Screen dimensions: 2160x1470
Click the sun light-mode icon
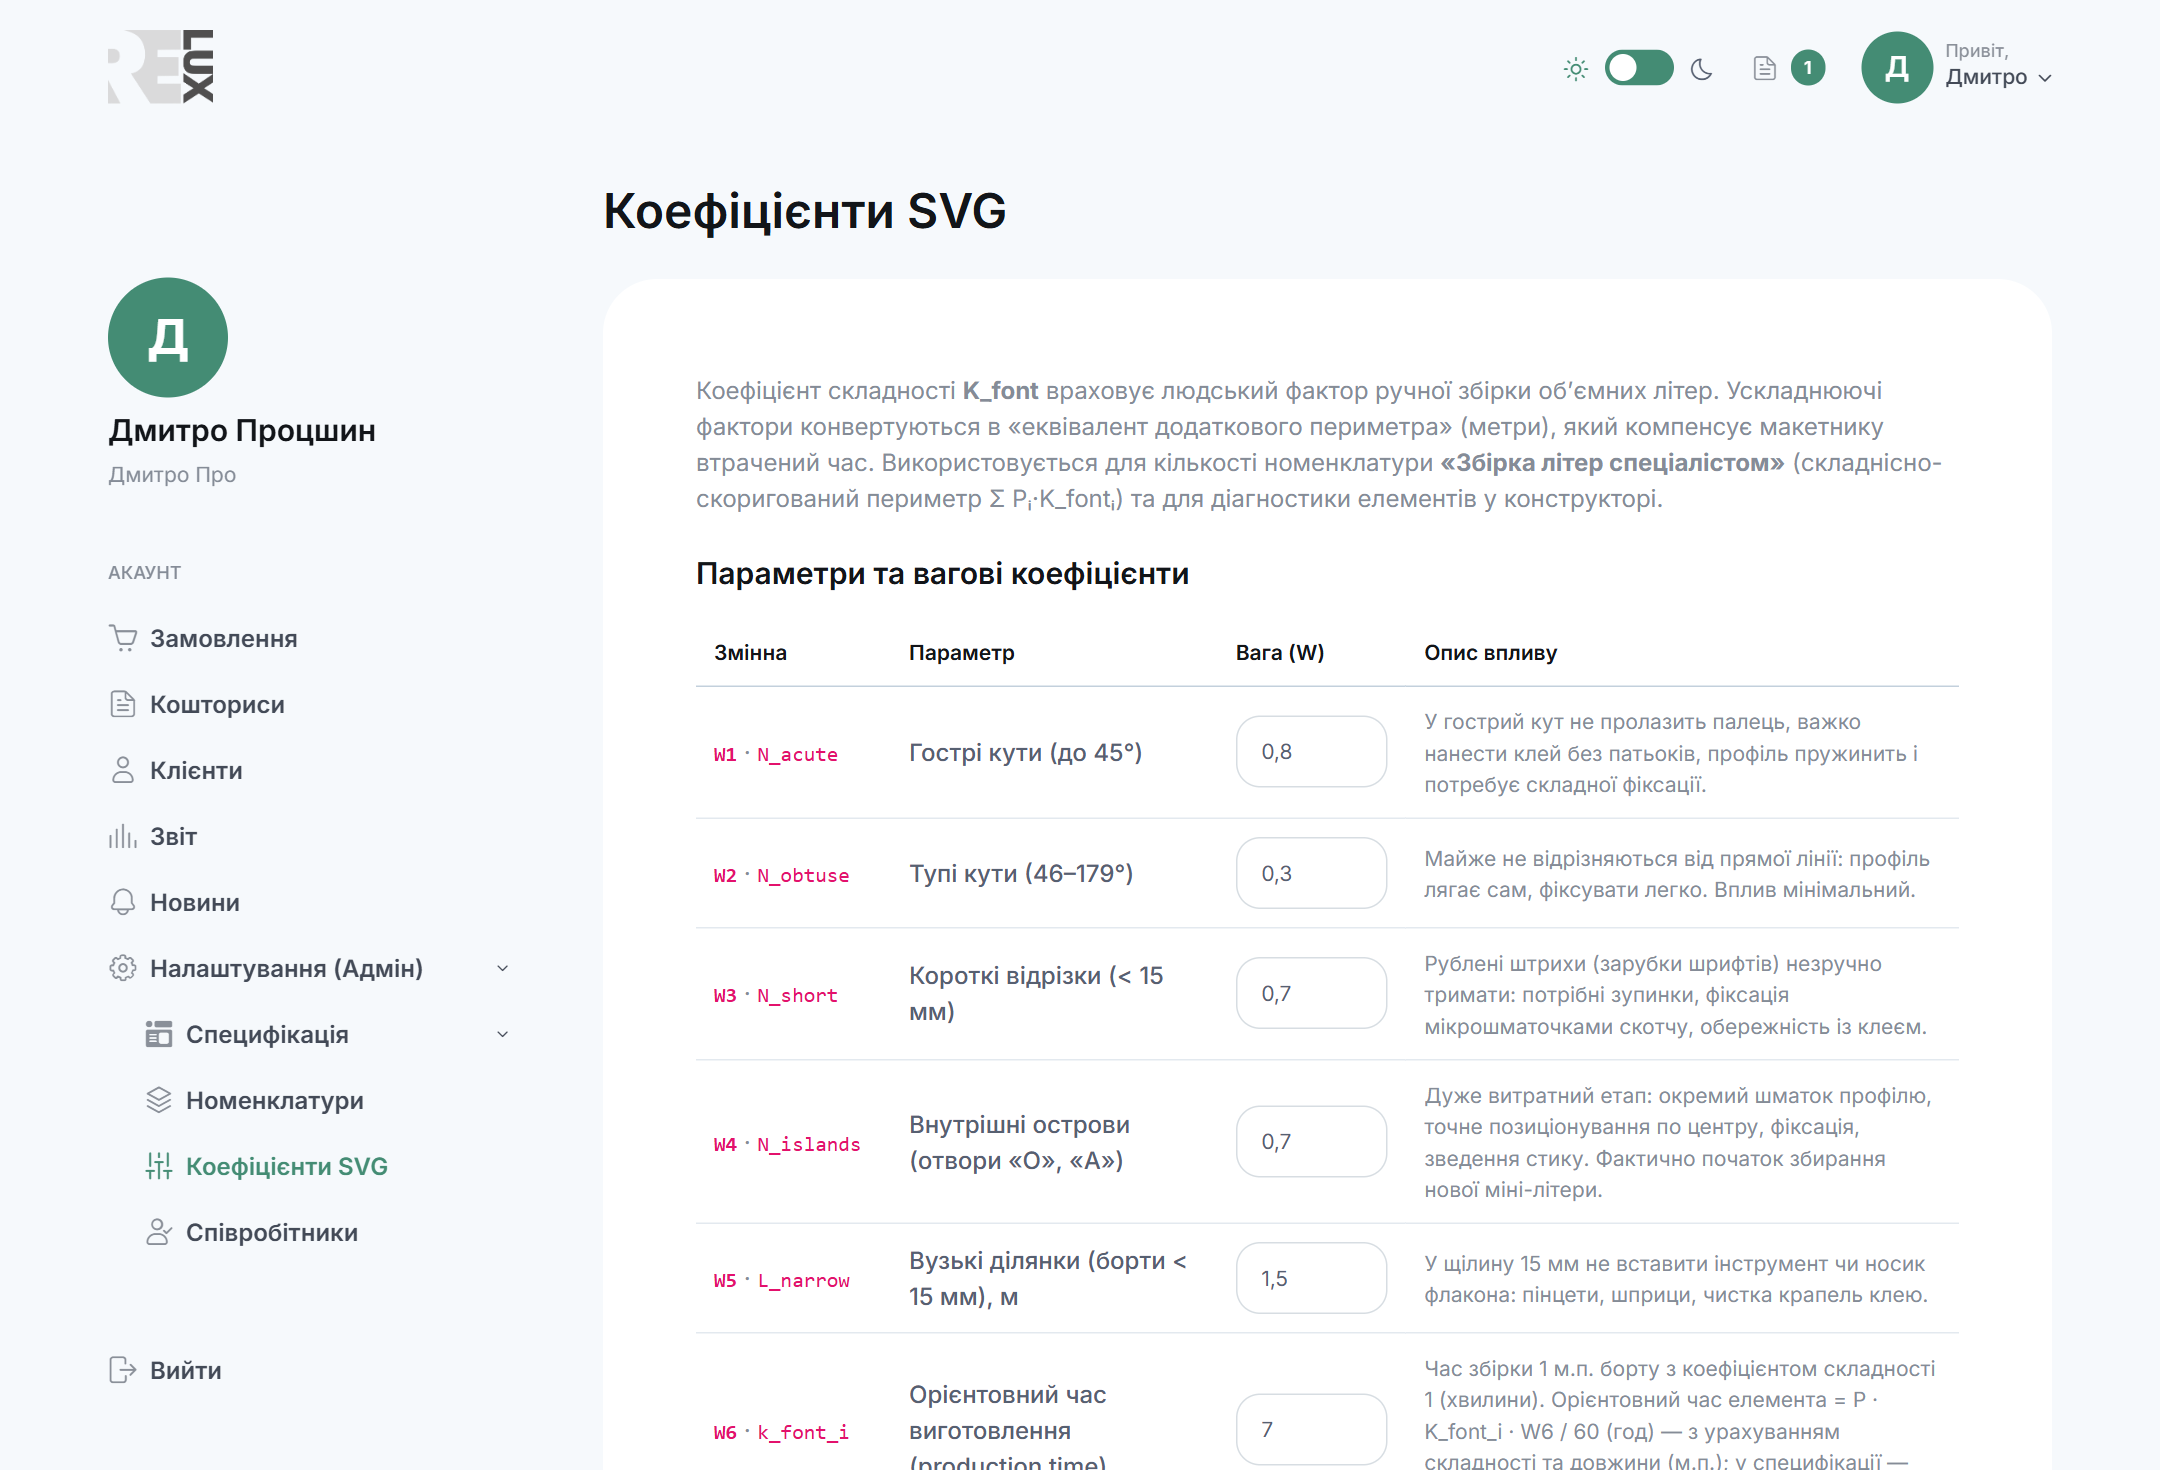1576,69
